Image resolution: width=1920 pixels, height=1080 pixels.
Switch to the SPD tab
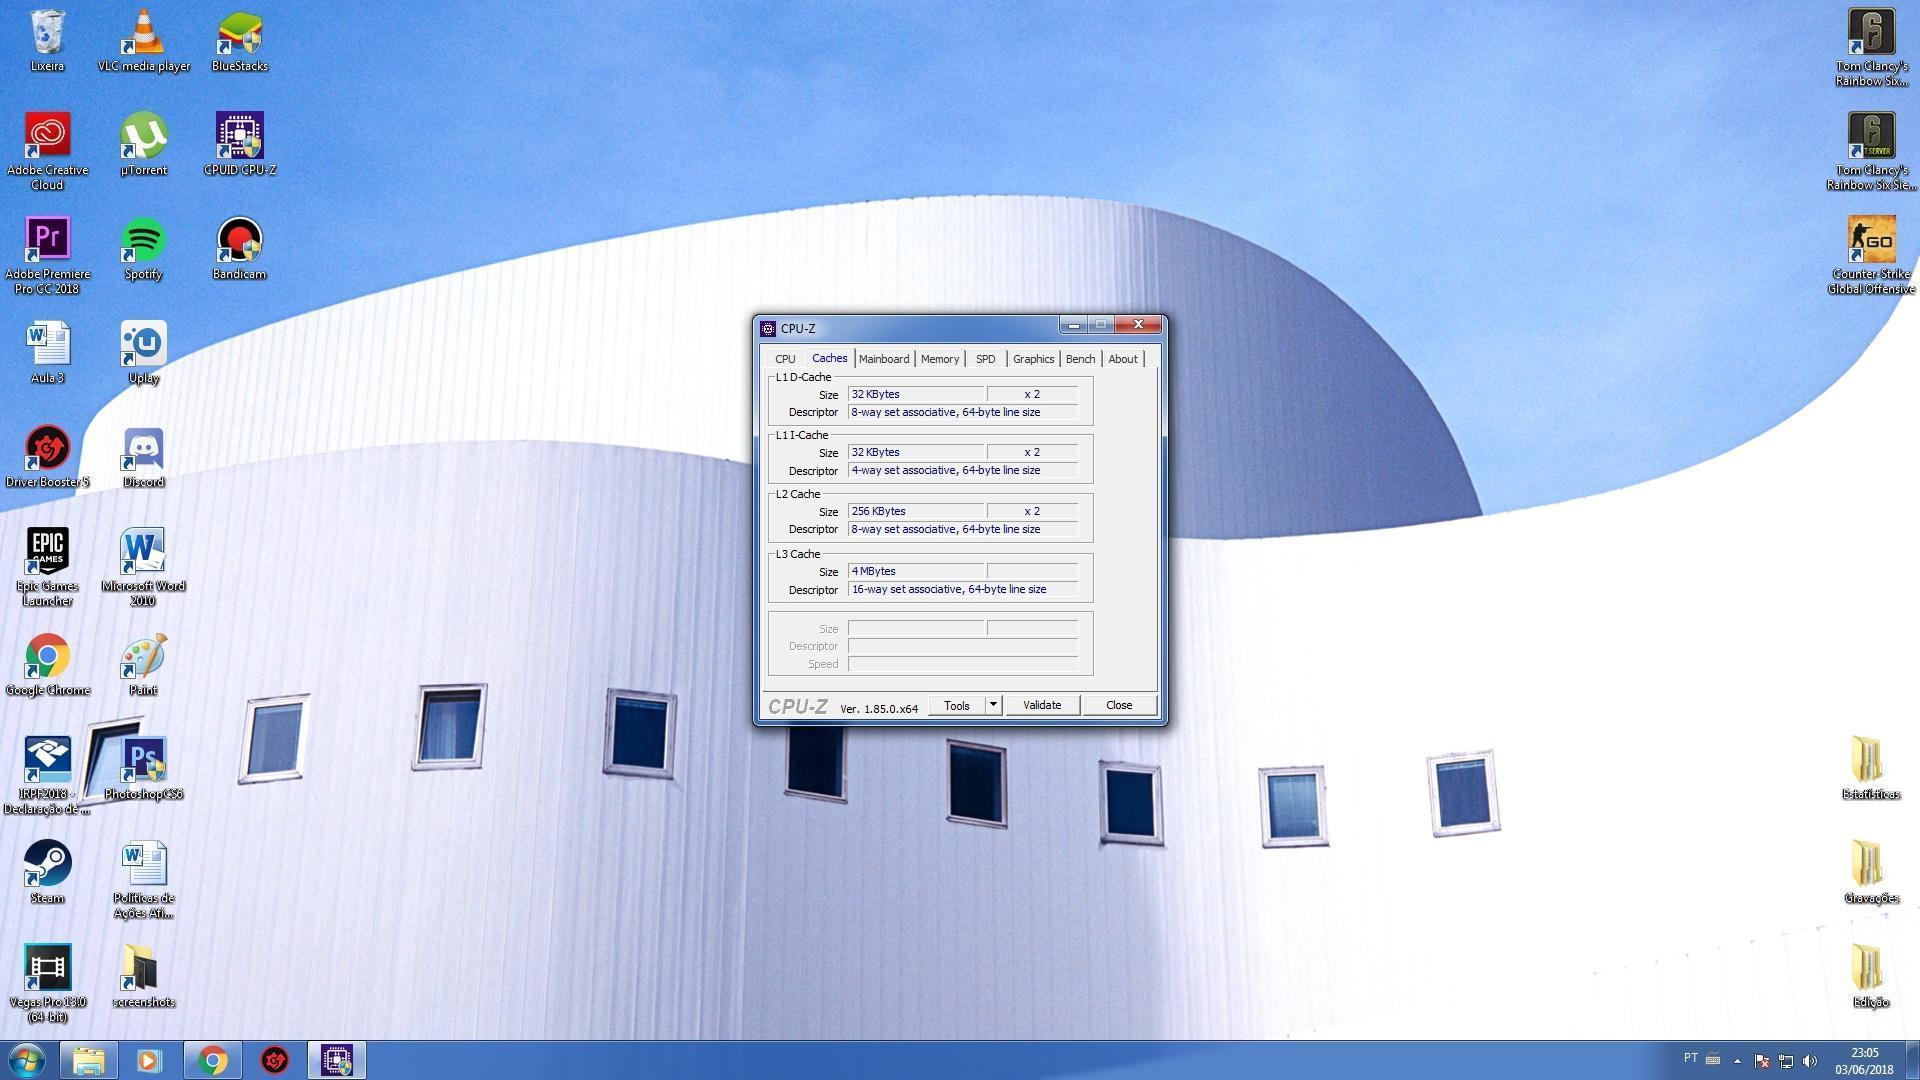pyautogui.click(x=986, y=359)
